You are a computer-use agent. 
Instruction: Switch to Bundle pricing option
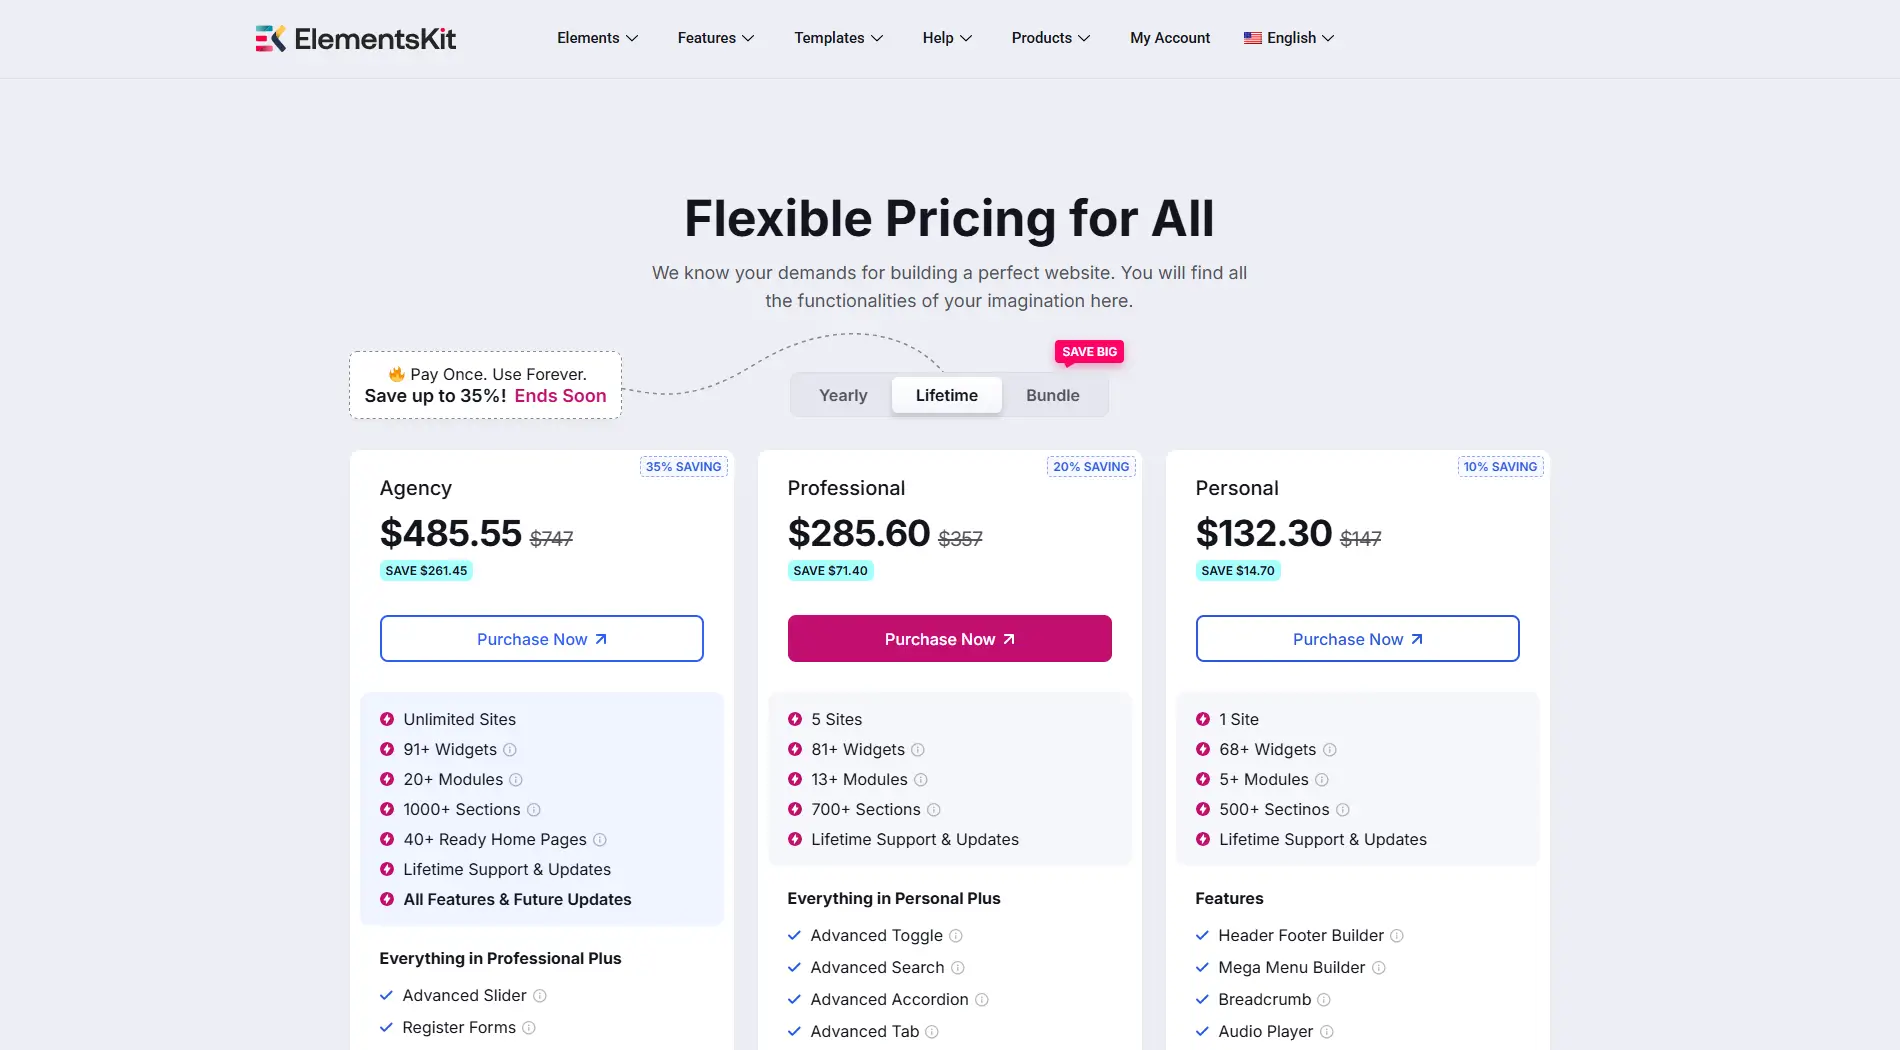point(1052,395)
